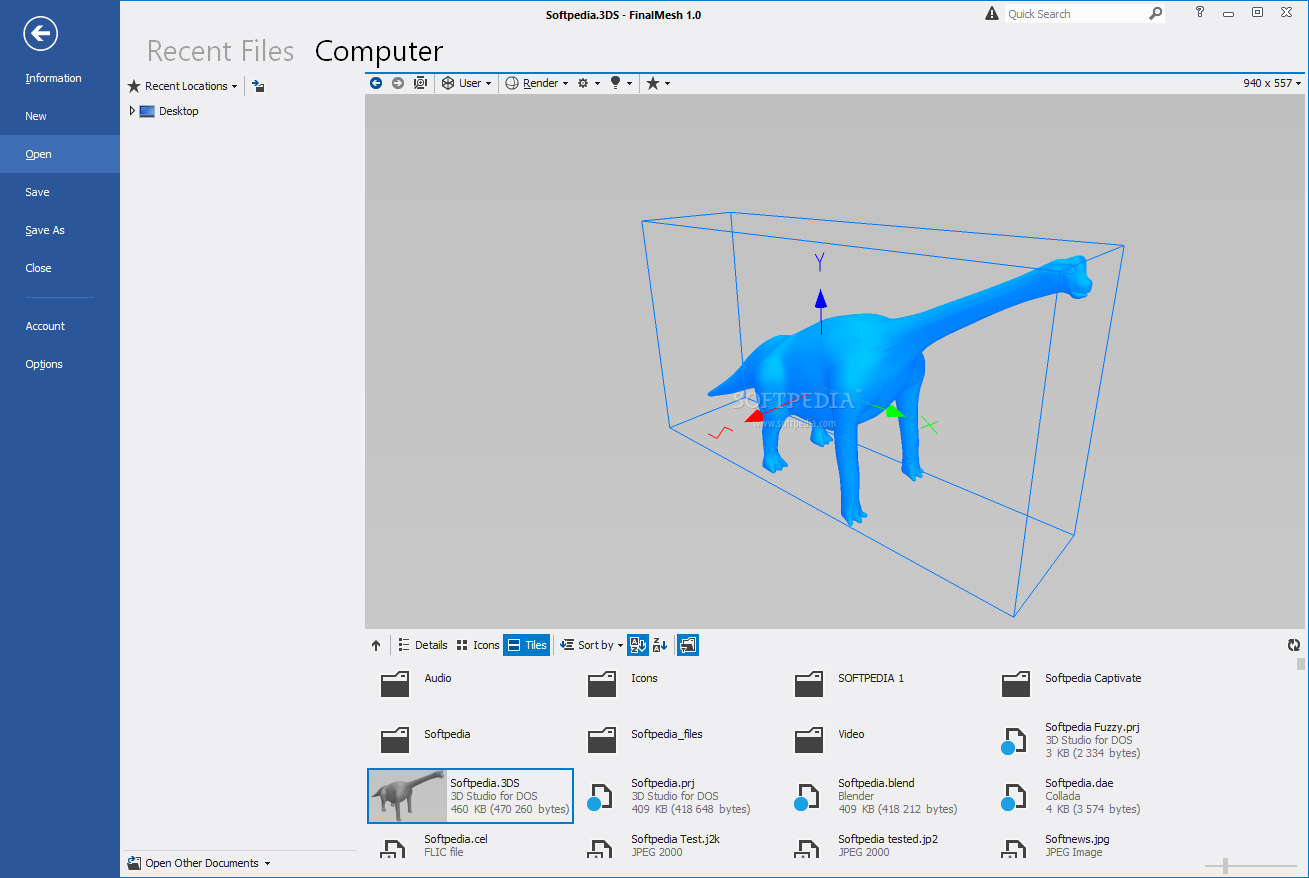Click the magnifier search icon
This screenshot has width=1309, height=878.
(x=1155, y=13)
